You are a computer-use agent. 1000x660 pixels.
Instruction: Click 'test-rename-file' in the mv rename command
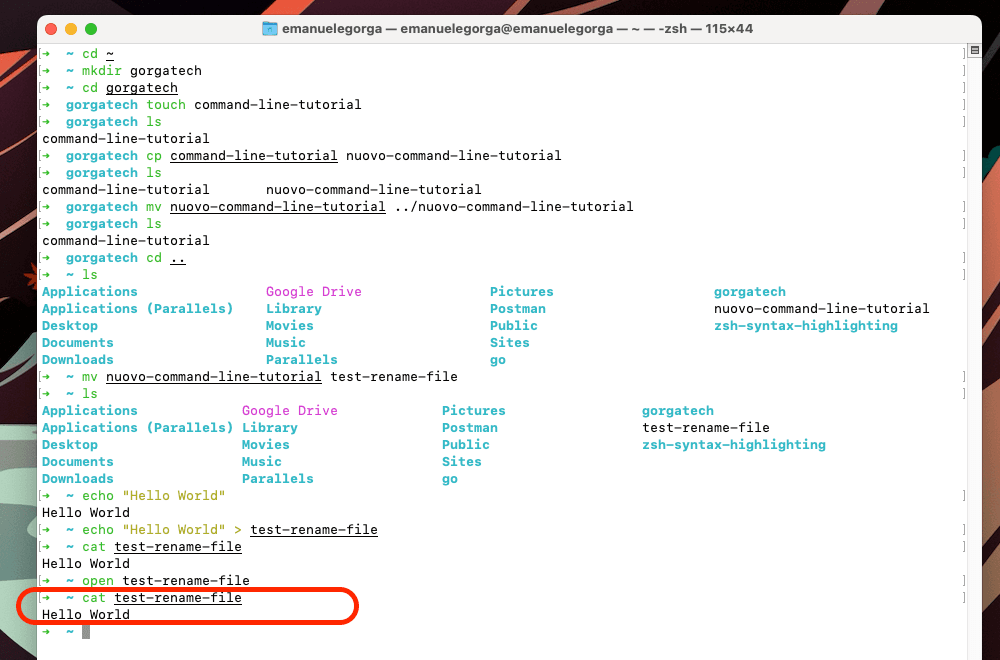click(393, 377)
